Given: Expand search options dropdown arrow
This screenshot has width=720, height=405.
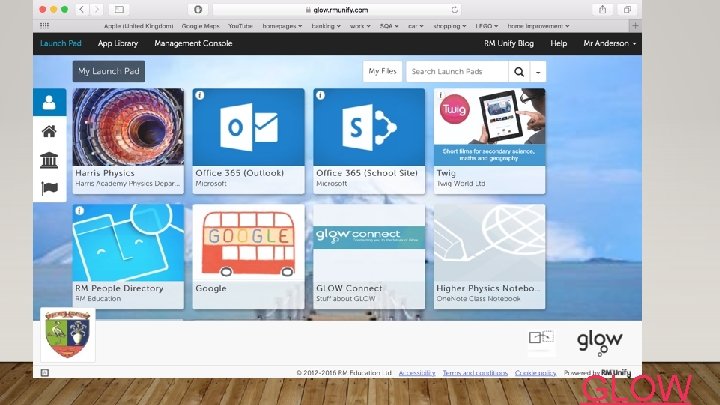Looking at the screenshot, I should (538, 72).
